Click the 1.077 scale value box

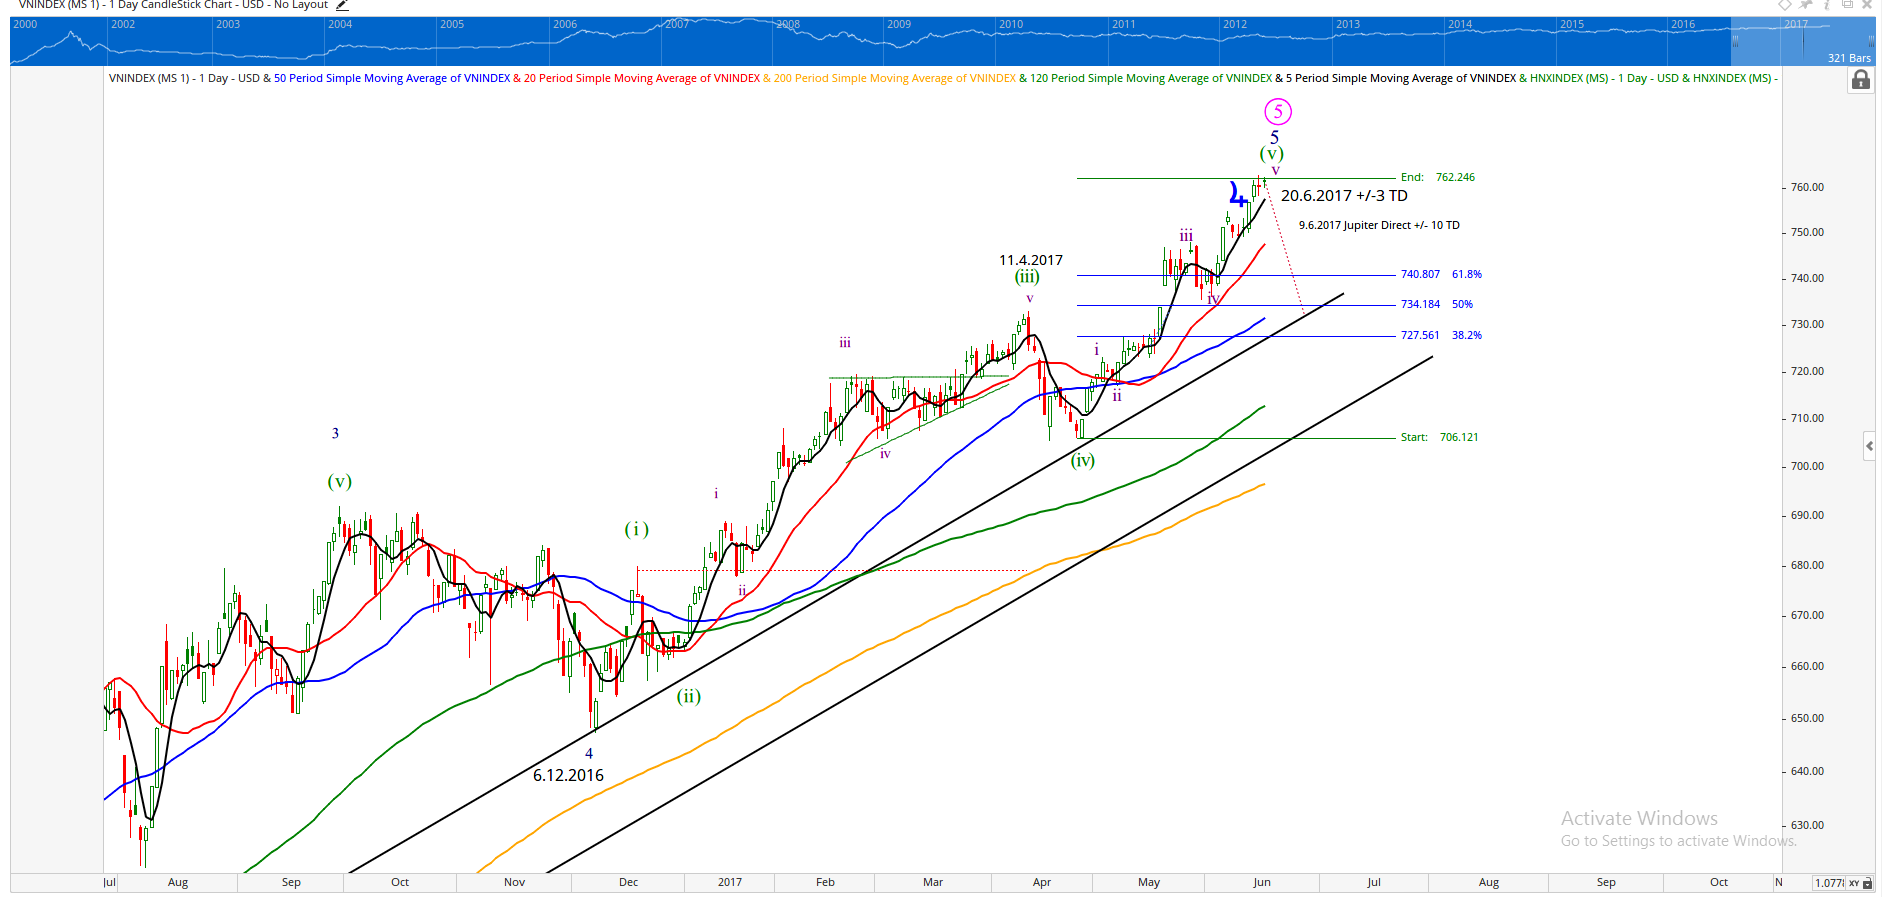(x=1829, y=883)
